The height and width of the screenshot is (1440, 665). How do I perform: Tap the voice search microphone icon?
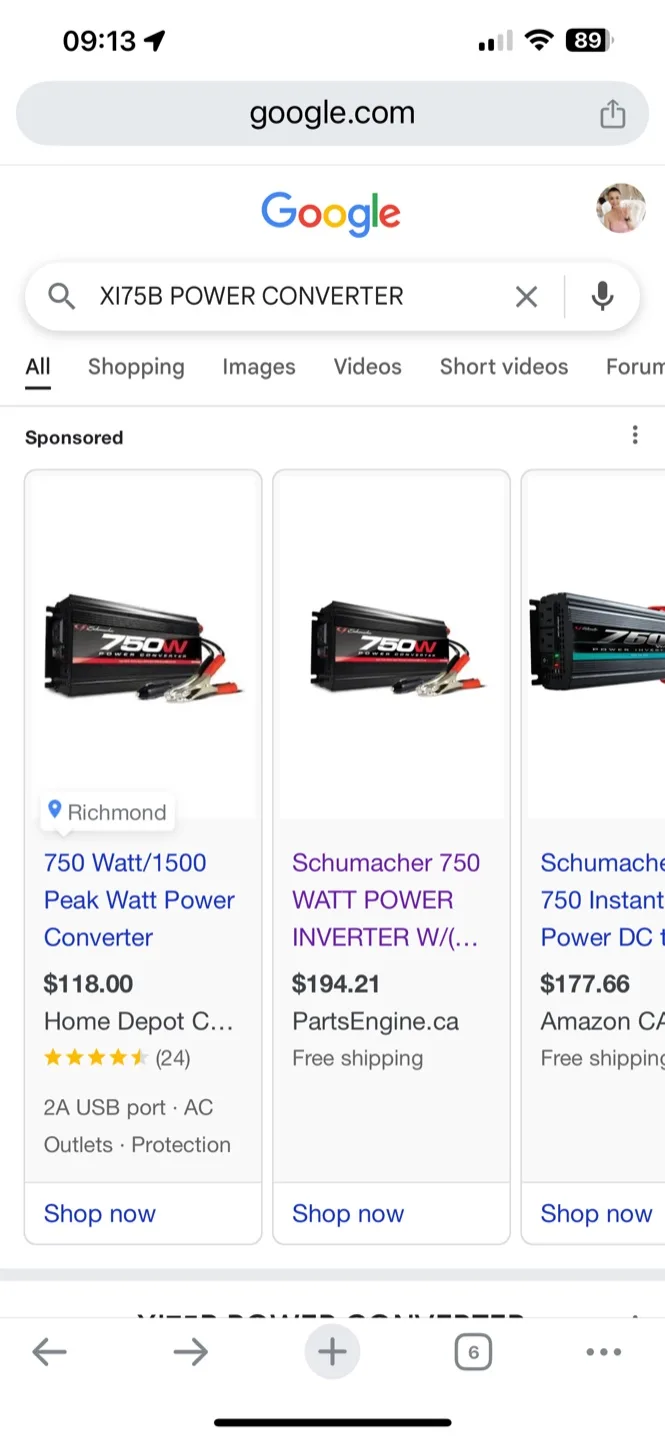point(602,296)
